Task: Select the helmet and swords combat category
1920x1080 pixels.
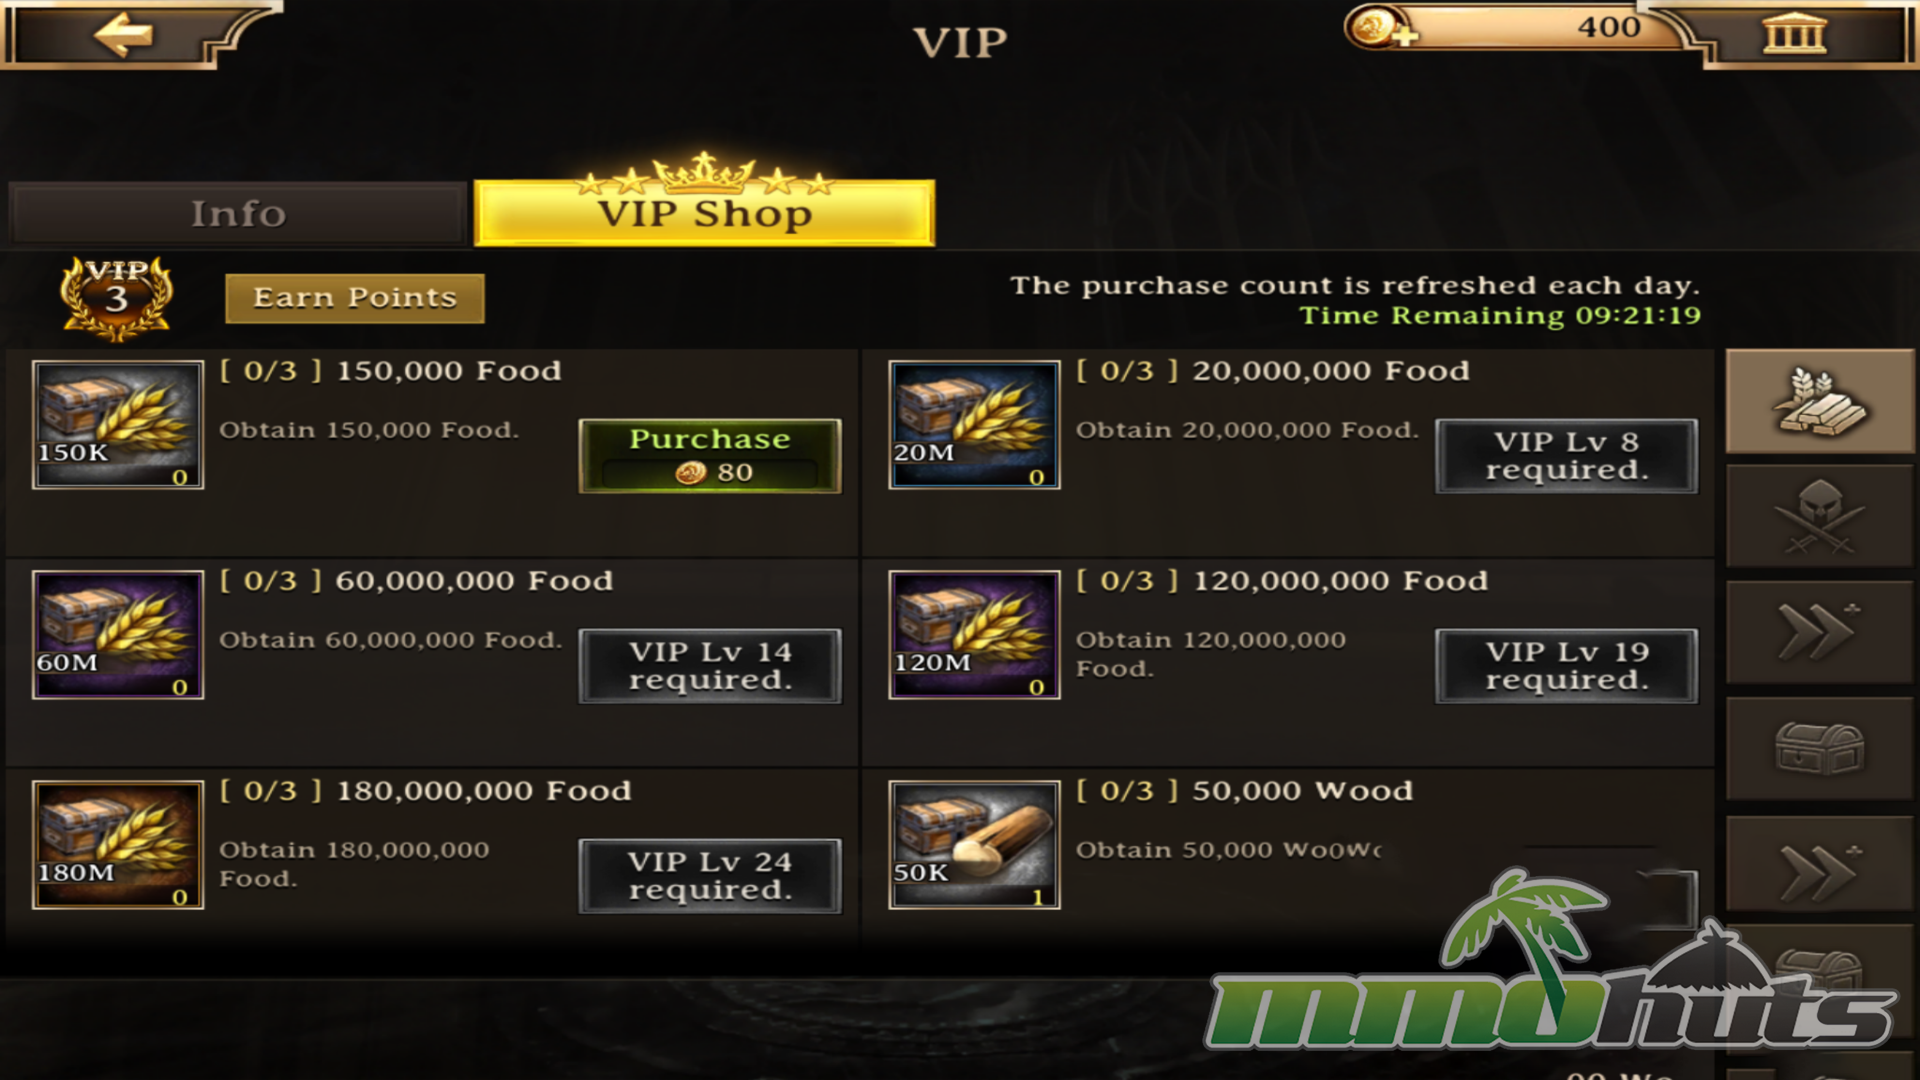Action: pos(1819,516)
